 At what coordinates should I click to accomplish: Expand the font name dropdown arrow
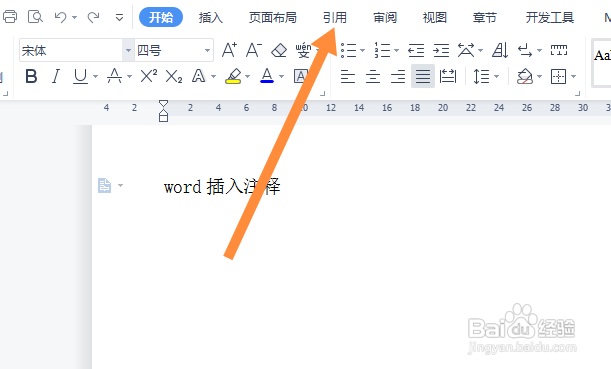pyautogui.click(x=128, y=50)
